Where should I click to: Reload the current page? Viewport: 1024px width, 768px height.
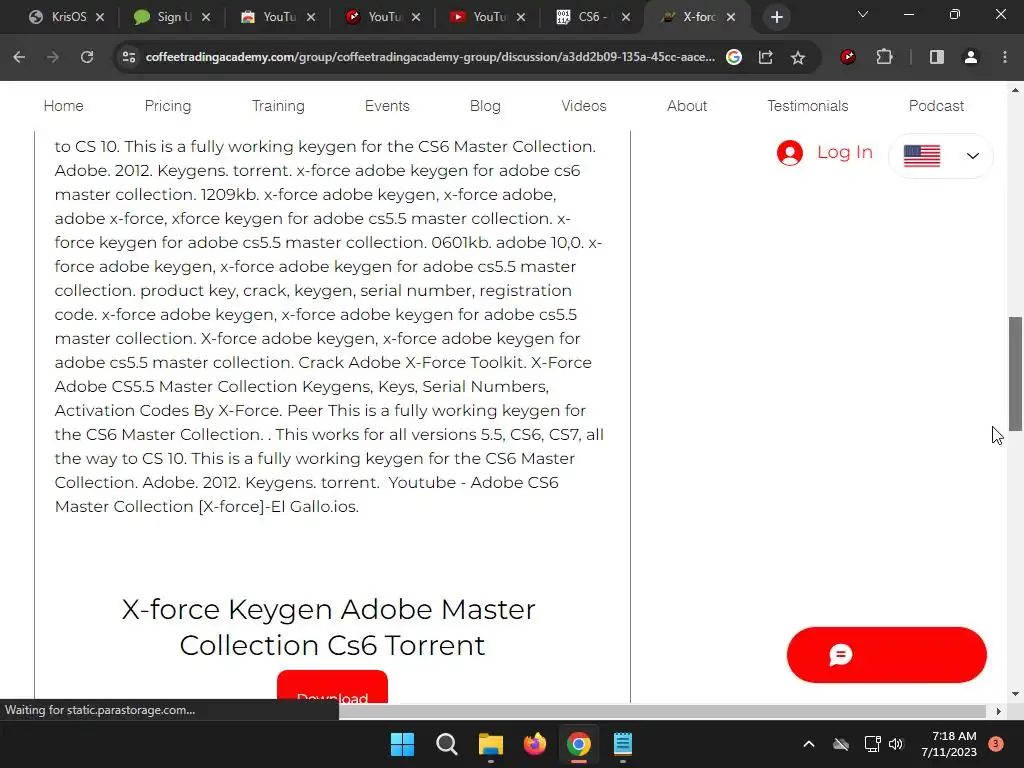87,57
